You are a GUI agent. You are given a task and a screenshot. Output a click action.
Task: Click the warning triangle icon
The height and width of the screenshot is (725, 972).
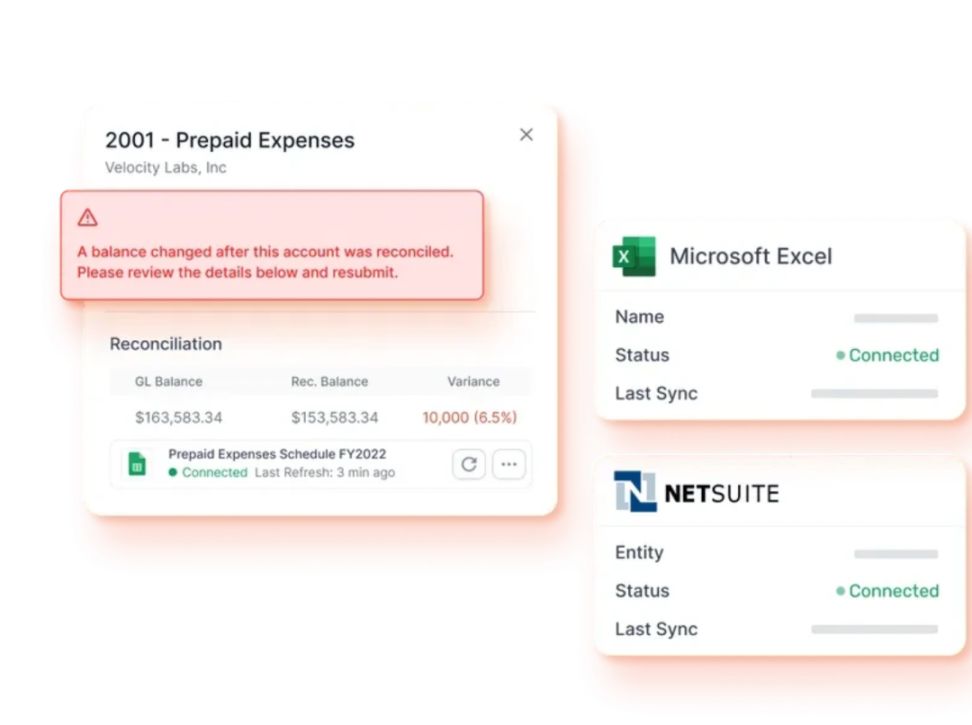(x=88, y=217)
